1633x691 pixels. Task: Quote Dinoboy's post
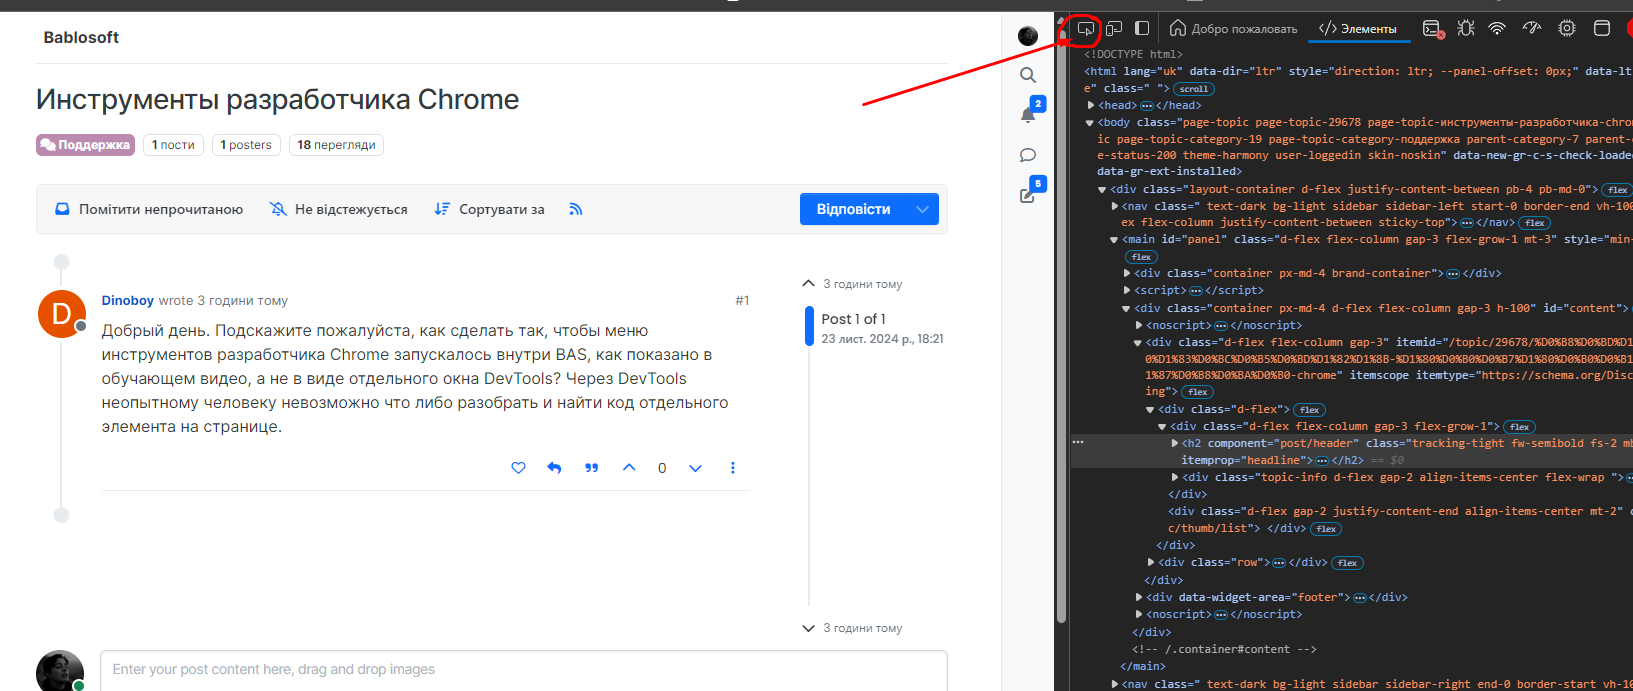point(591,468)
